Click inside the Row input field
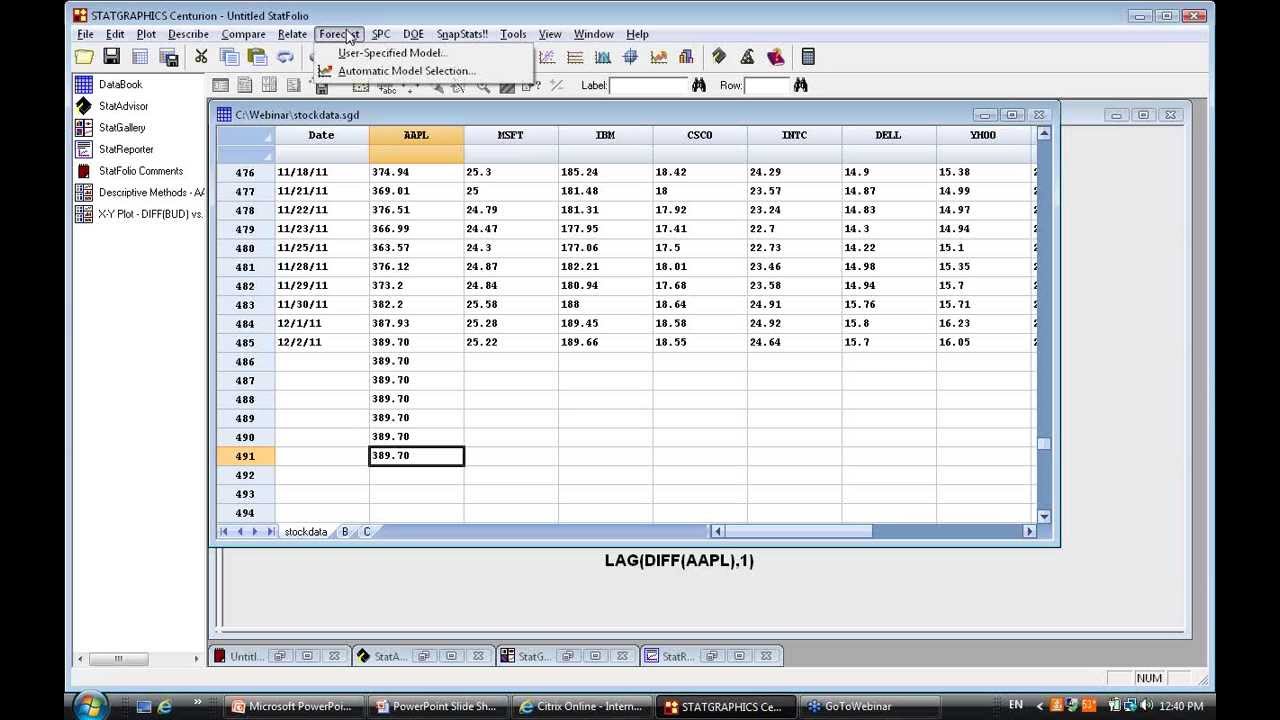This screenshot has height=720, width=1280. (x=767, y=86)
